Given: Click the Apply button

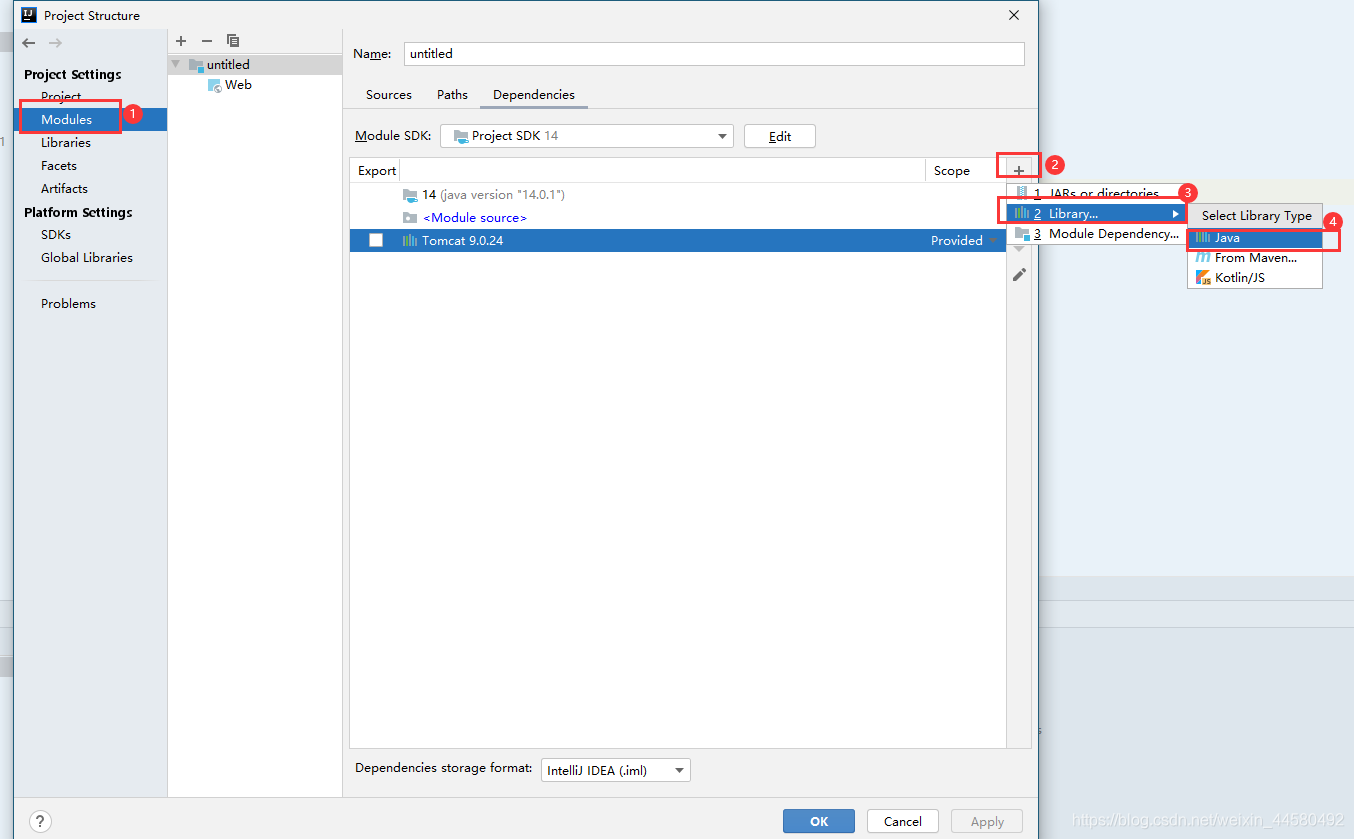Looking at the screenshot, I should pyautogui.click(x=987, y=821).
